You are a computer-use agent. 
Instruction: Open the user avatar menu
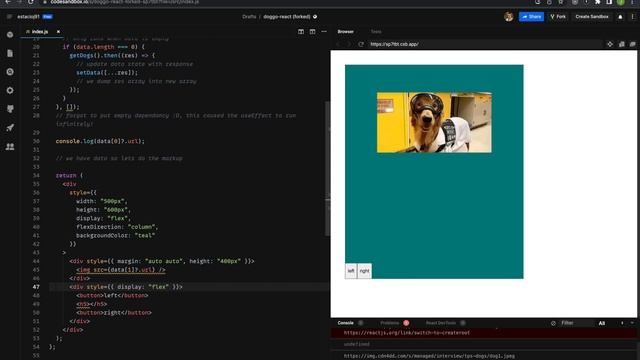pyautogui.click(x=509, y=17)
